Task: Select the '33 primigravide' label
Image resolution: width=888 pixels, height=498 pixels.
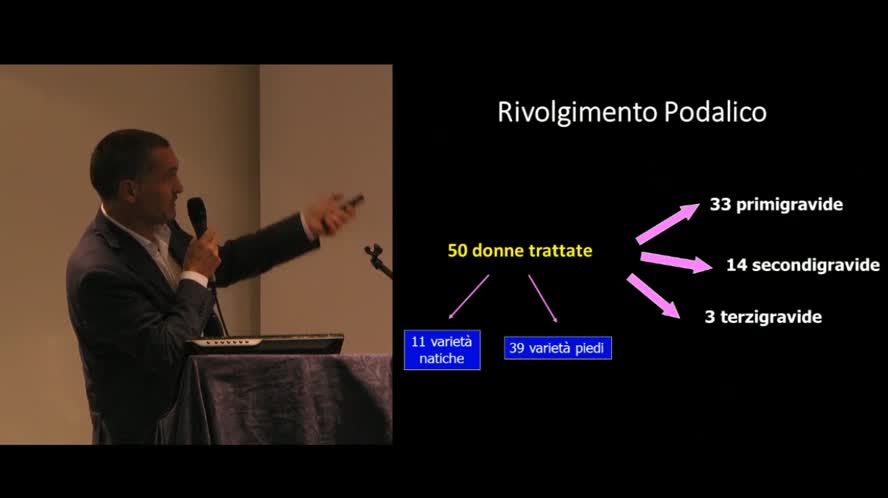Action: (776, 205)
